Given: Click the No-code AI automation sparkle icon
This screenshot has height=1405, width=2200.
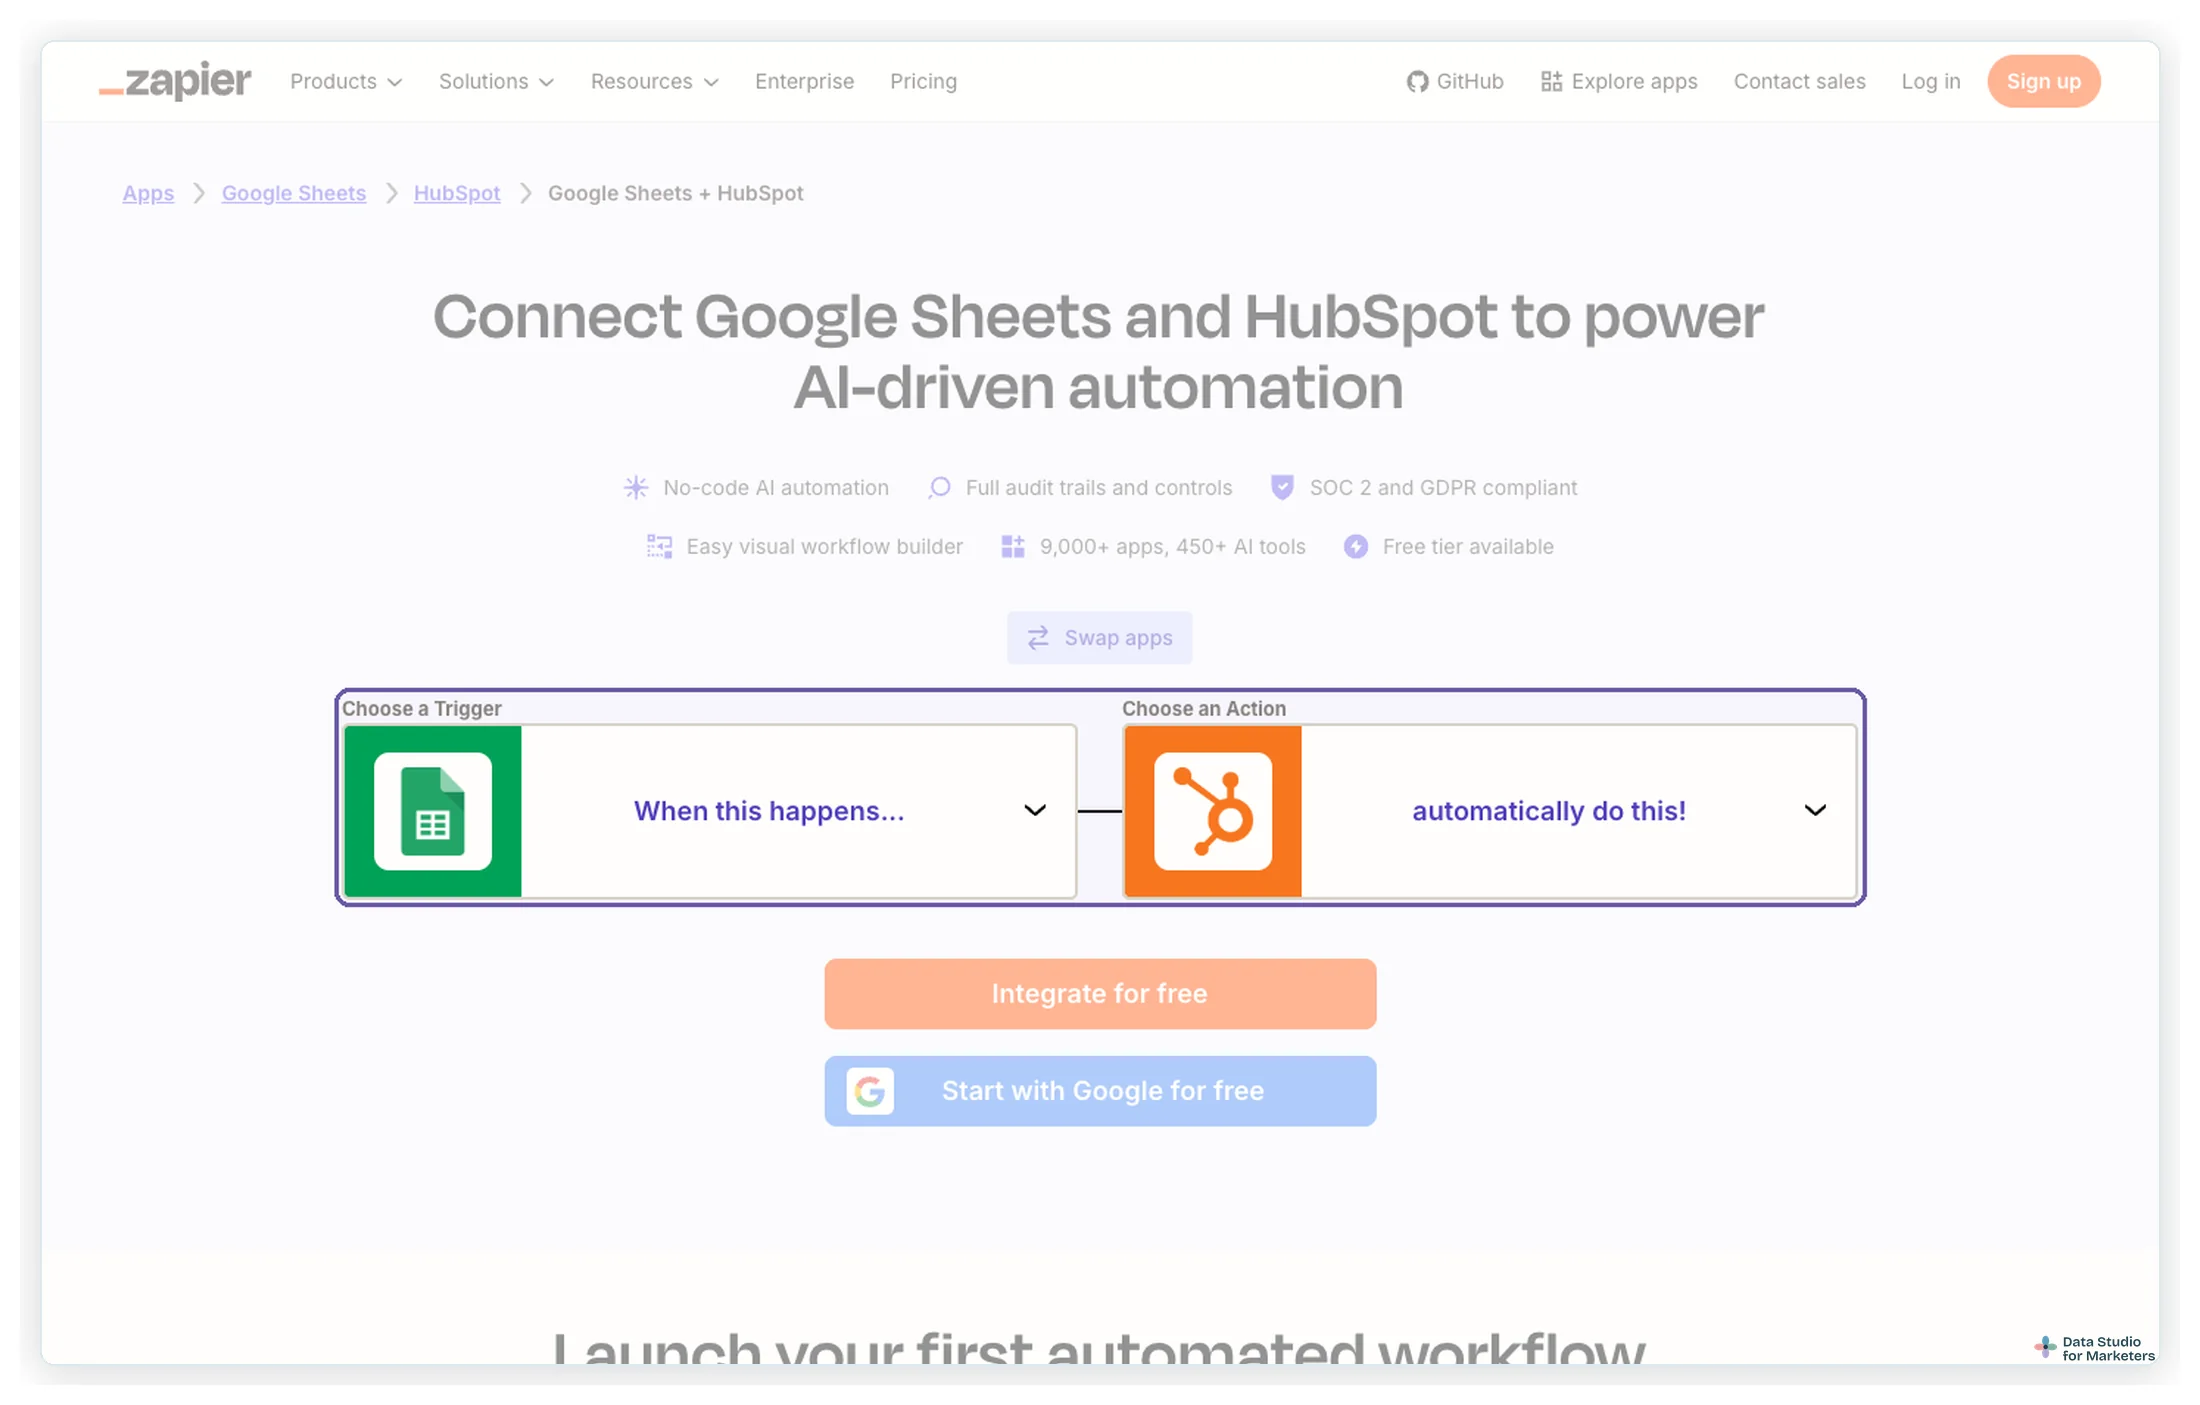Looking at the screenshot, I should click(x=636, y=488).
